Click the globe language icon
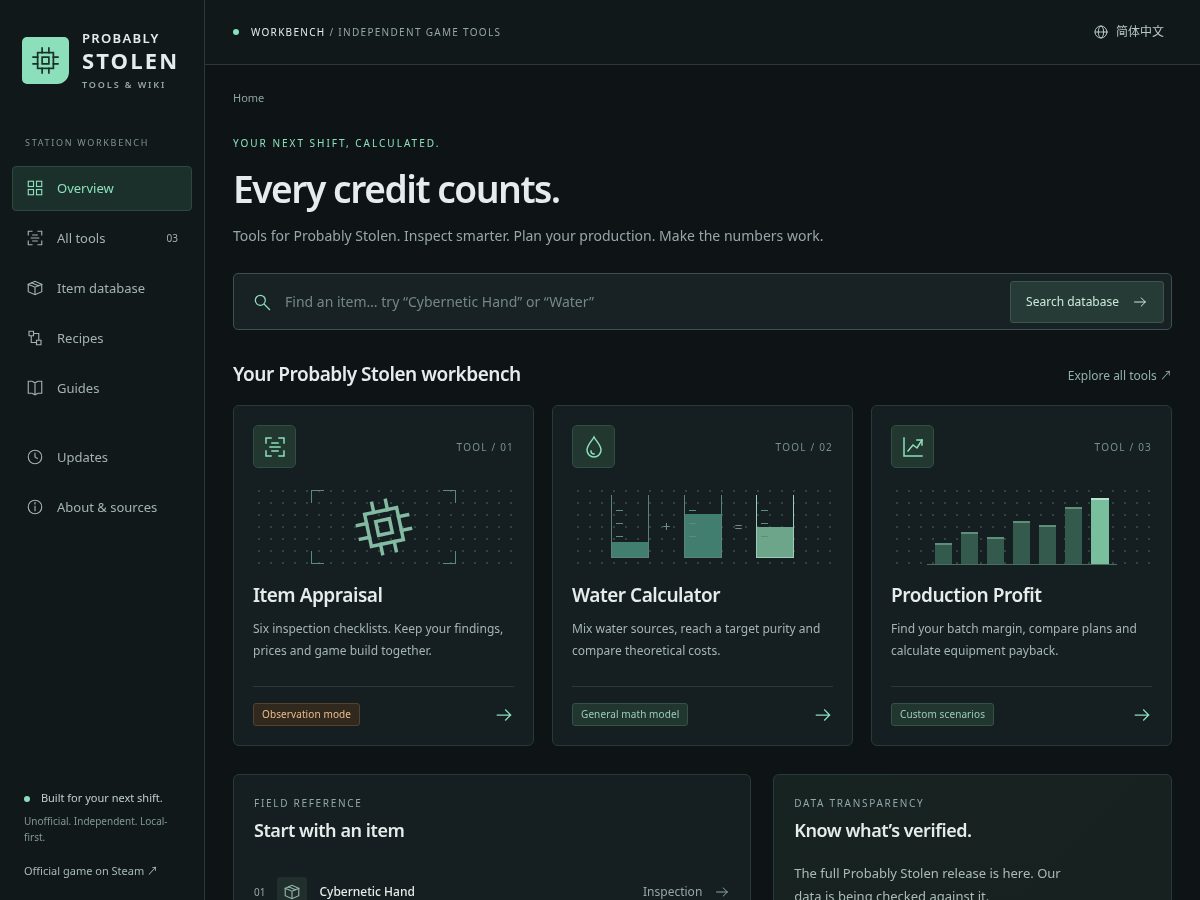 click(x=1101, y=32)
